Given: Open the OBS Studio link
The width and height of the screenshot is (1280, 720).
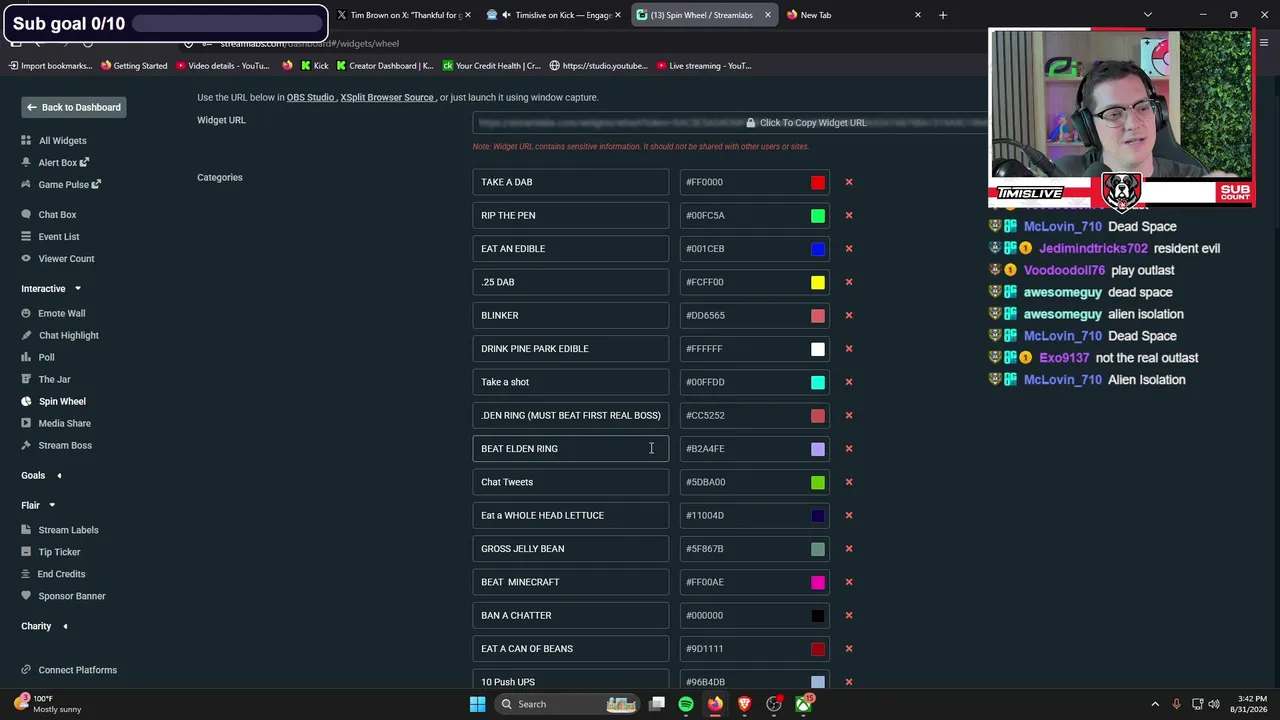Looking at the screenshot, I should [310, 98].
